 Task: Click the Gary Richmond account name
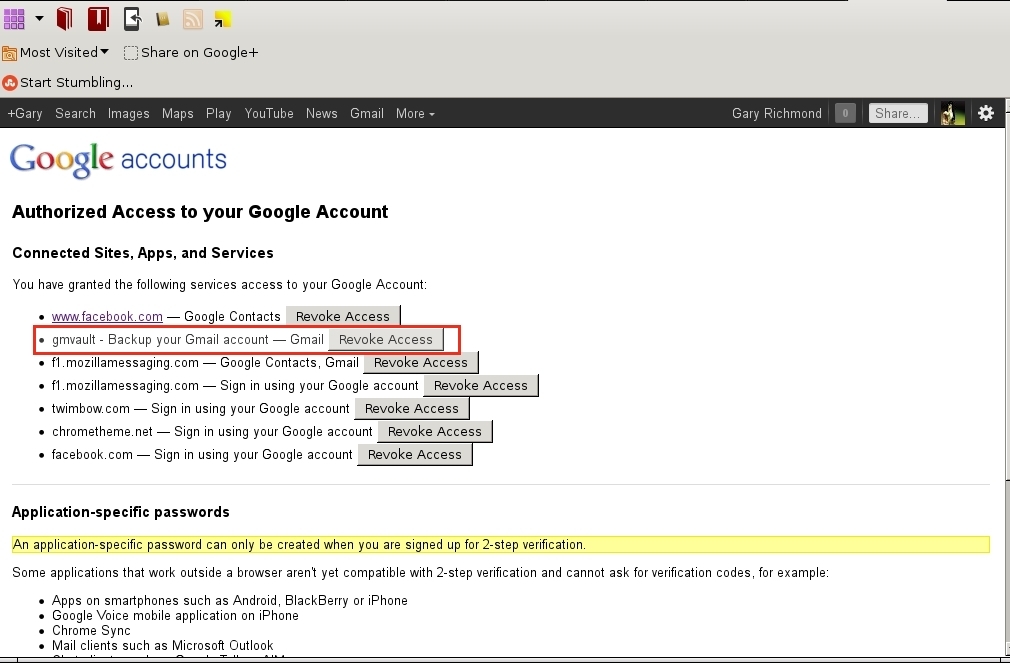click(776, 113)
